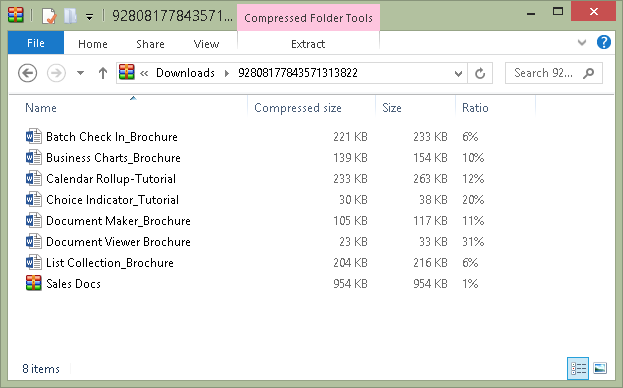Expand the address bar history dropdown

point(458,73)
